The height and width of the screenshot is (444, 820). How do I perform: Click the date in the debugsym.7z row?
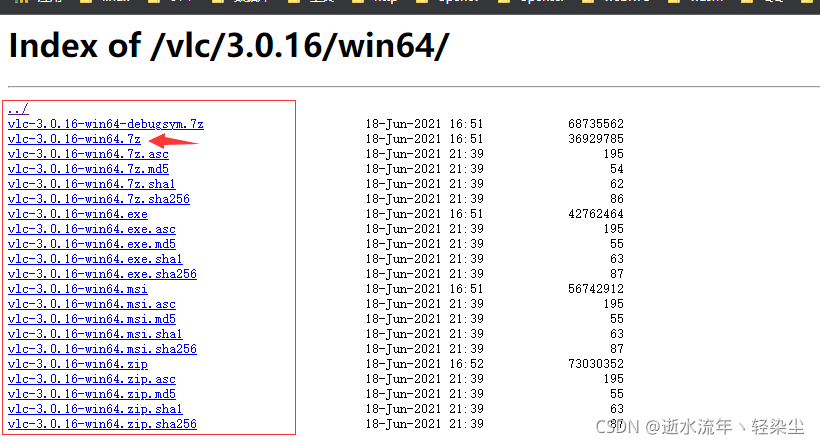pyautogui.click(x=425, y=124)
